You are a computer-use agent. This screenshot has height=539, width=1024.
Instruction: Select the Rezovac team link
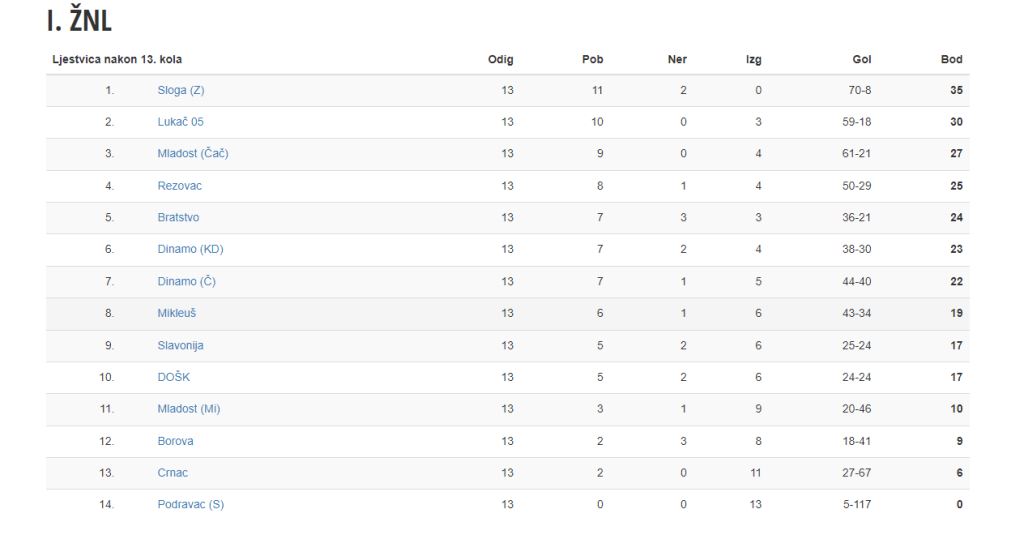point(180,186)
